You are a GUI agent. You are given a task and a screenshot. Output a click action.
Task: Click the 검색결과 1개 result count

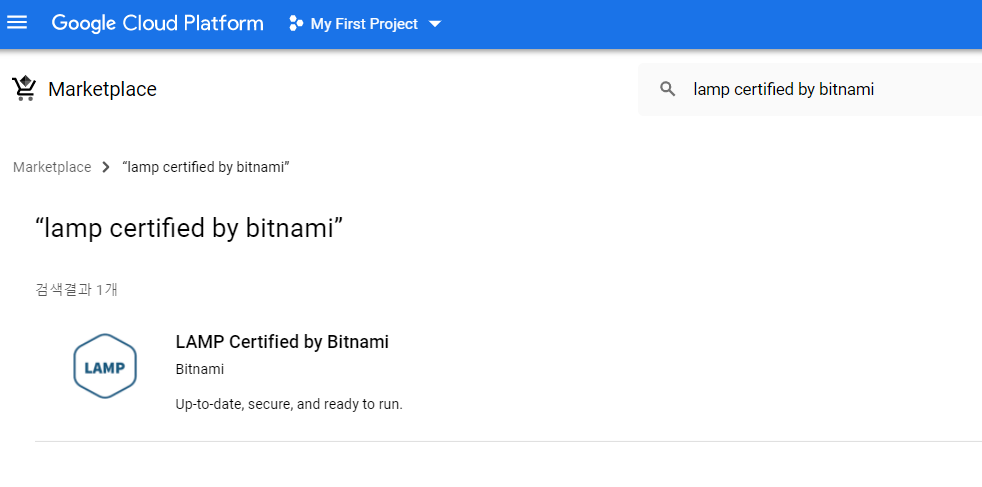coord(76,290)
